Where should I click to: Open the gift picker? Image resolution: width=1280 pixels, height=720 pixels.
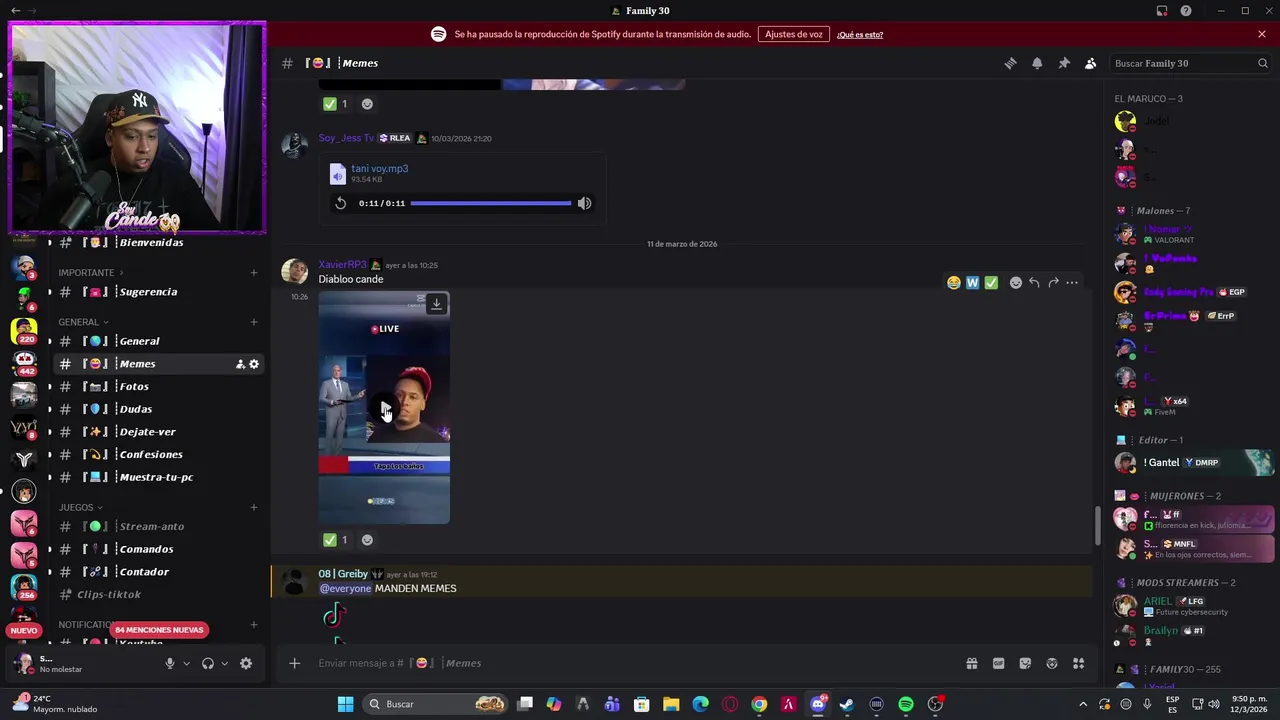(971, 663)
